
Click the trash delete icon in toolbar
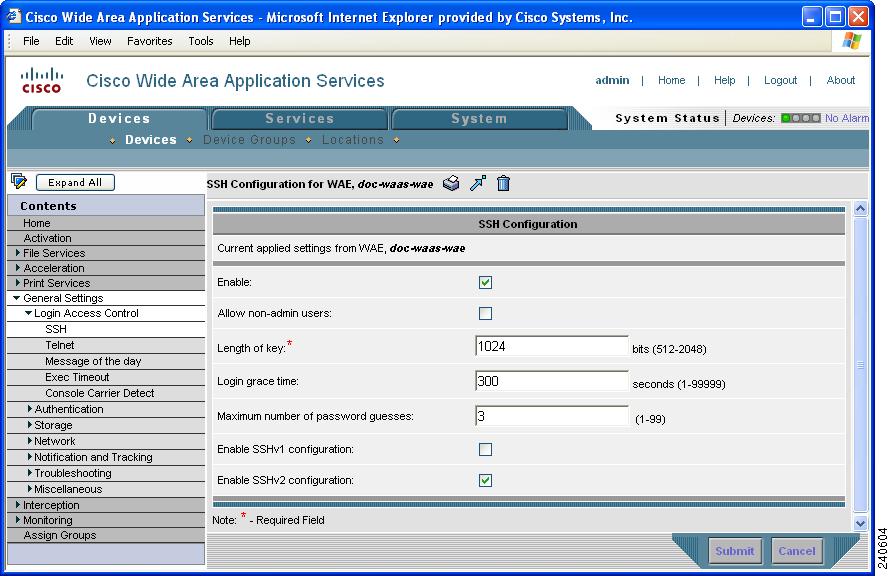(503, 183)
